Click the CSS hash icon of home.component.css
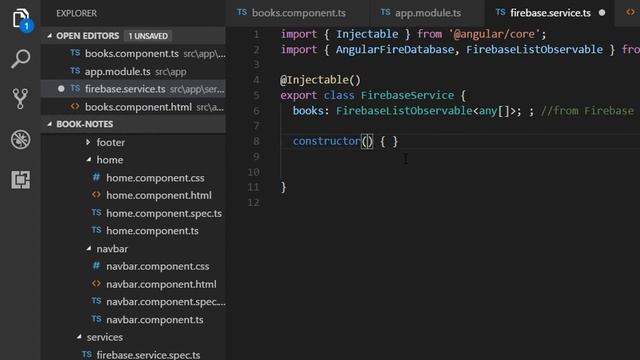The image size is (640, 360). click(96, 177)
